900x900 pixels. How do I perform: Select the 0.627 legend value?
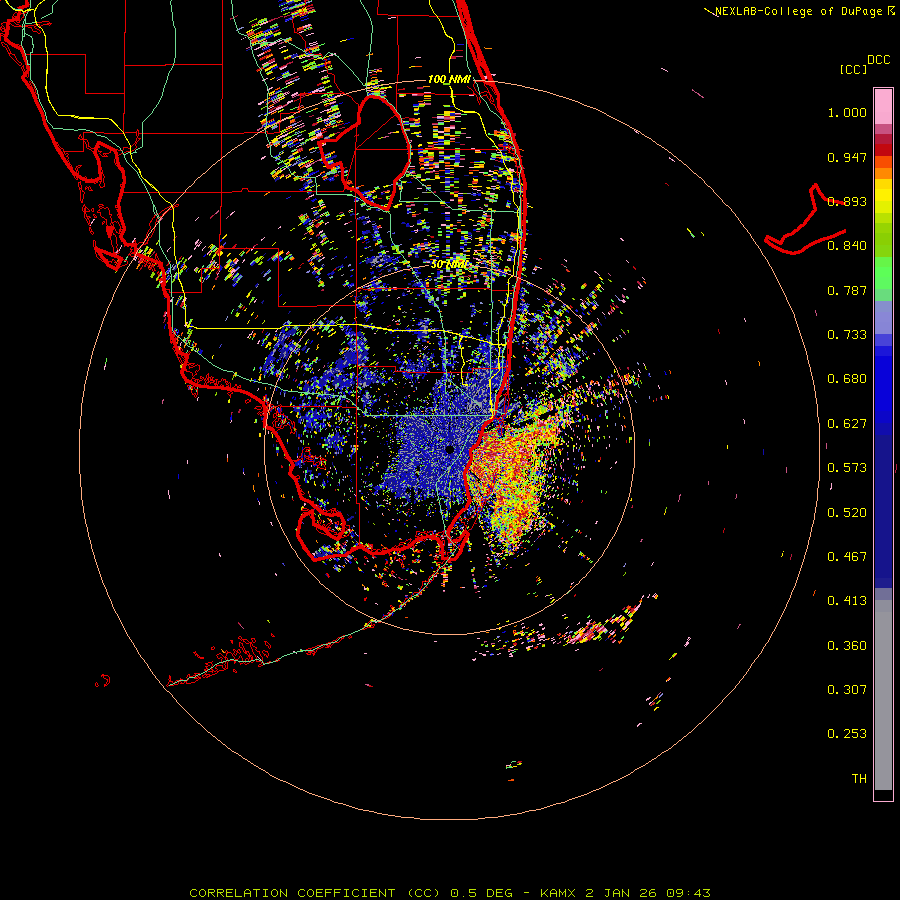[847, 424]
